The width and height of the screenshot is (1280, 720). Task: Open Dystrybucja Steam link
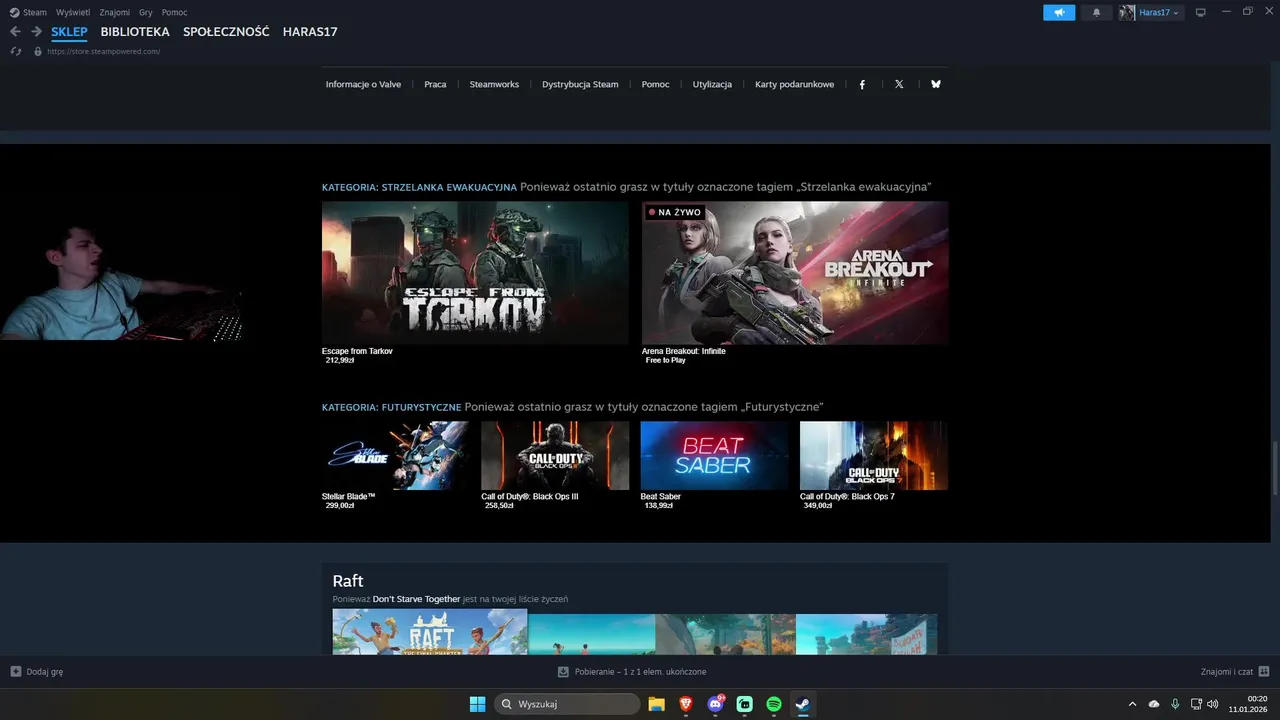pos(580,84)
